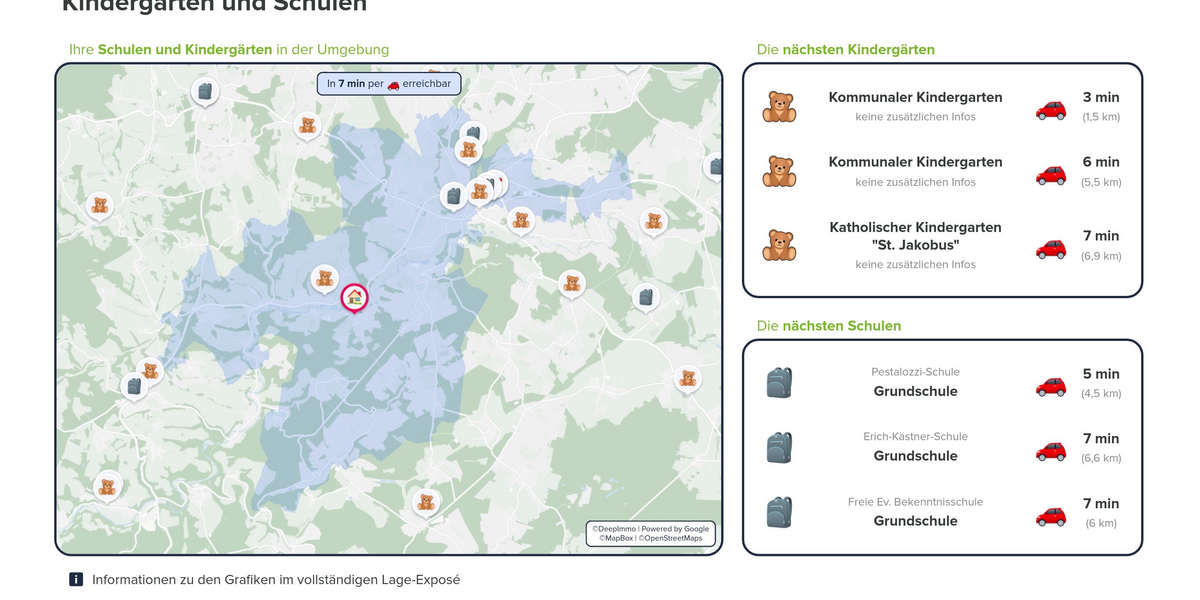1200x600 pixels.
Task: Click red car icon in Pestalozzi-Schule row
Action: tap(1050, 385)
